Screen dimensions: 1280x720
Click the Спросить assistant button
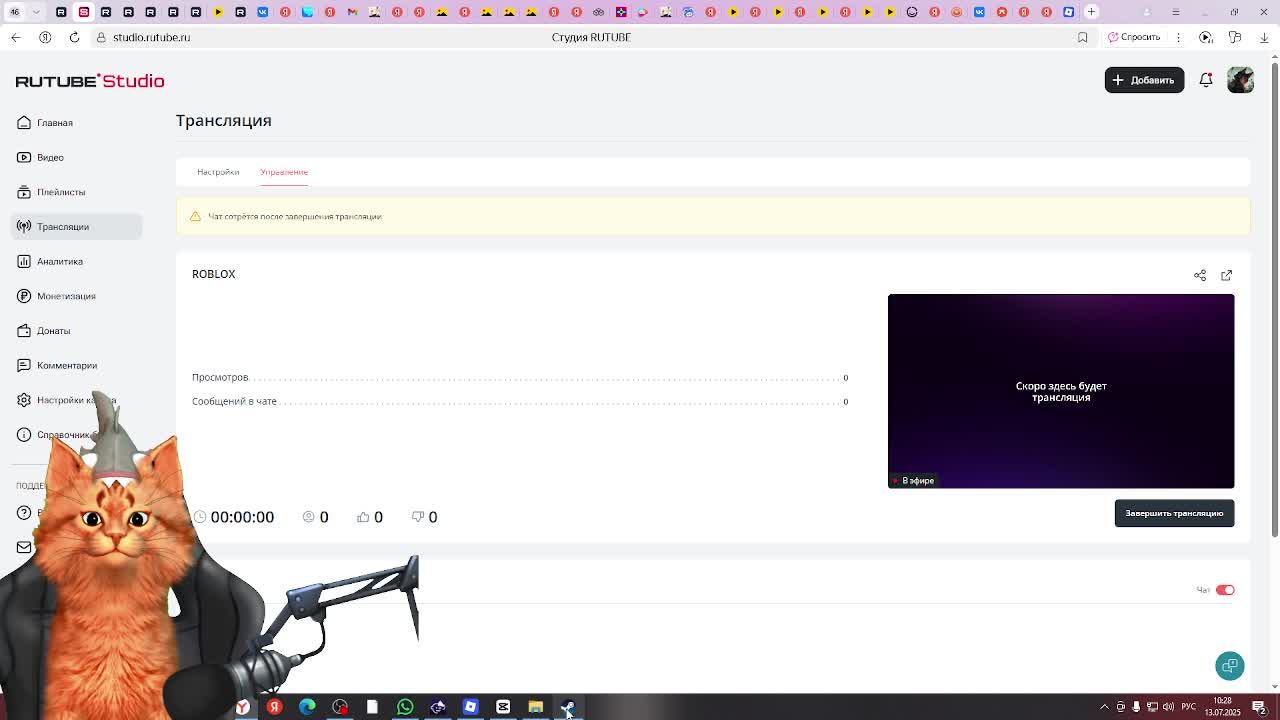click(x=1135, y=37)
